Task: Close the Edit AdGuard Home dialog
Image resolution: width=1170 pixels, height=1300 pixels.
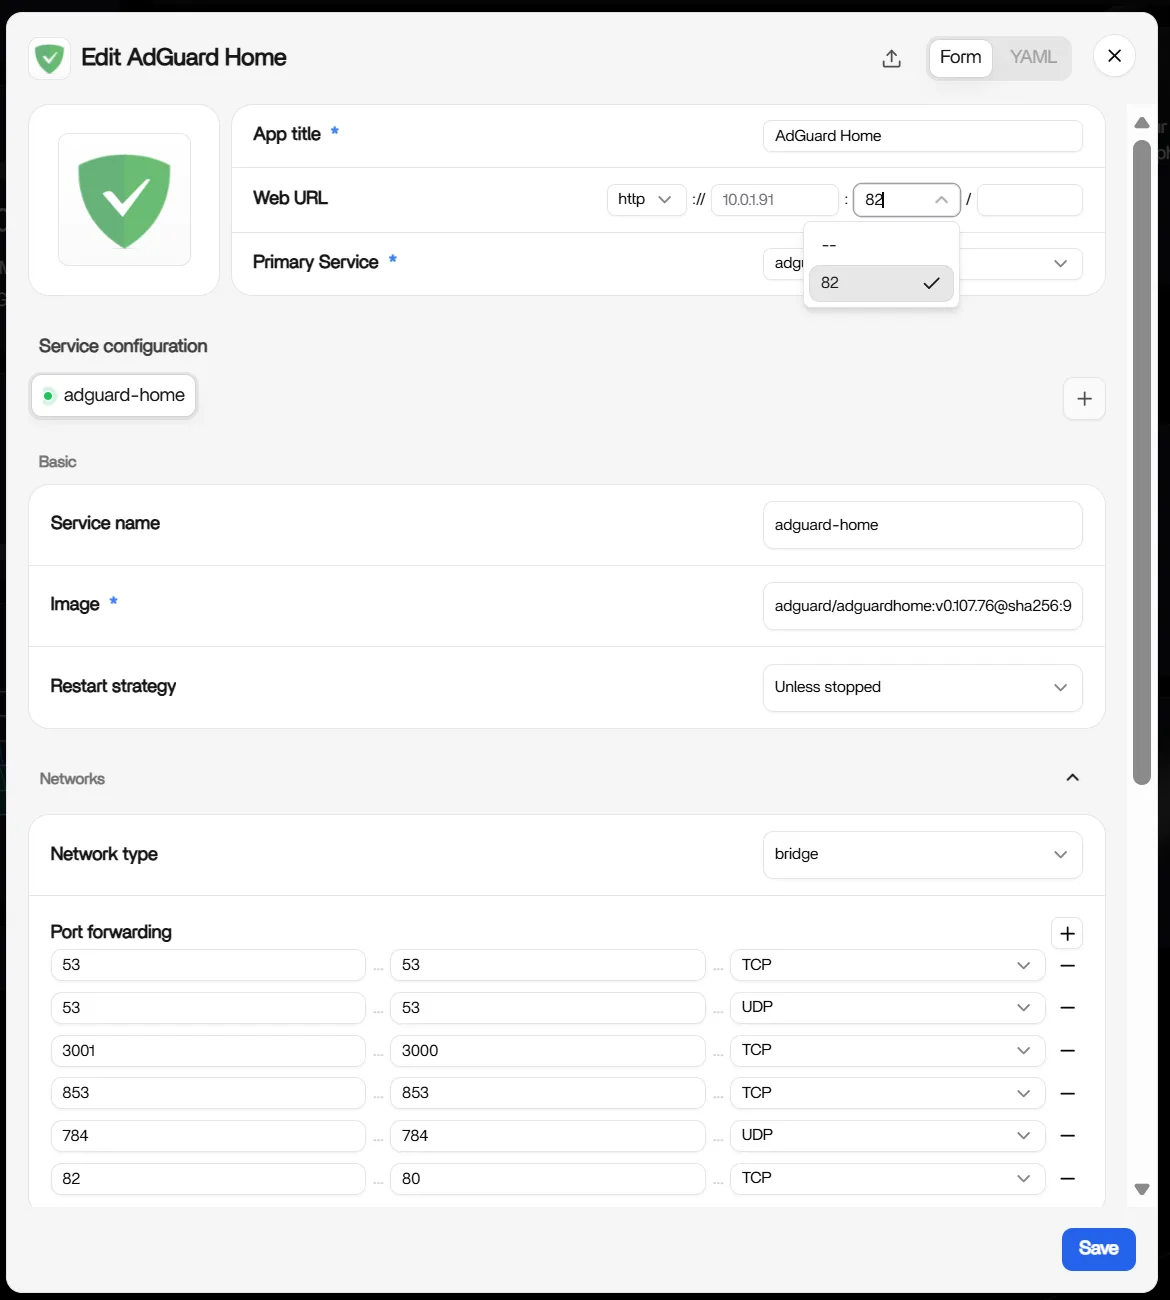Action: click(1114, 56)
